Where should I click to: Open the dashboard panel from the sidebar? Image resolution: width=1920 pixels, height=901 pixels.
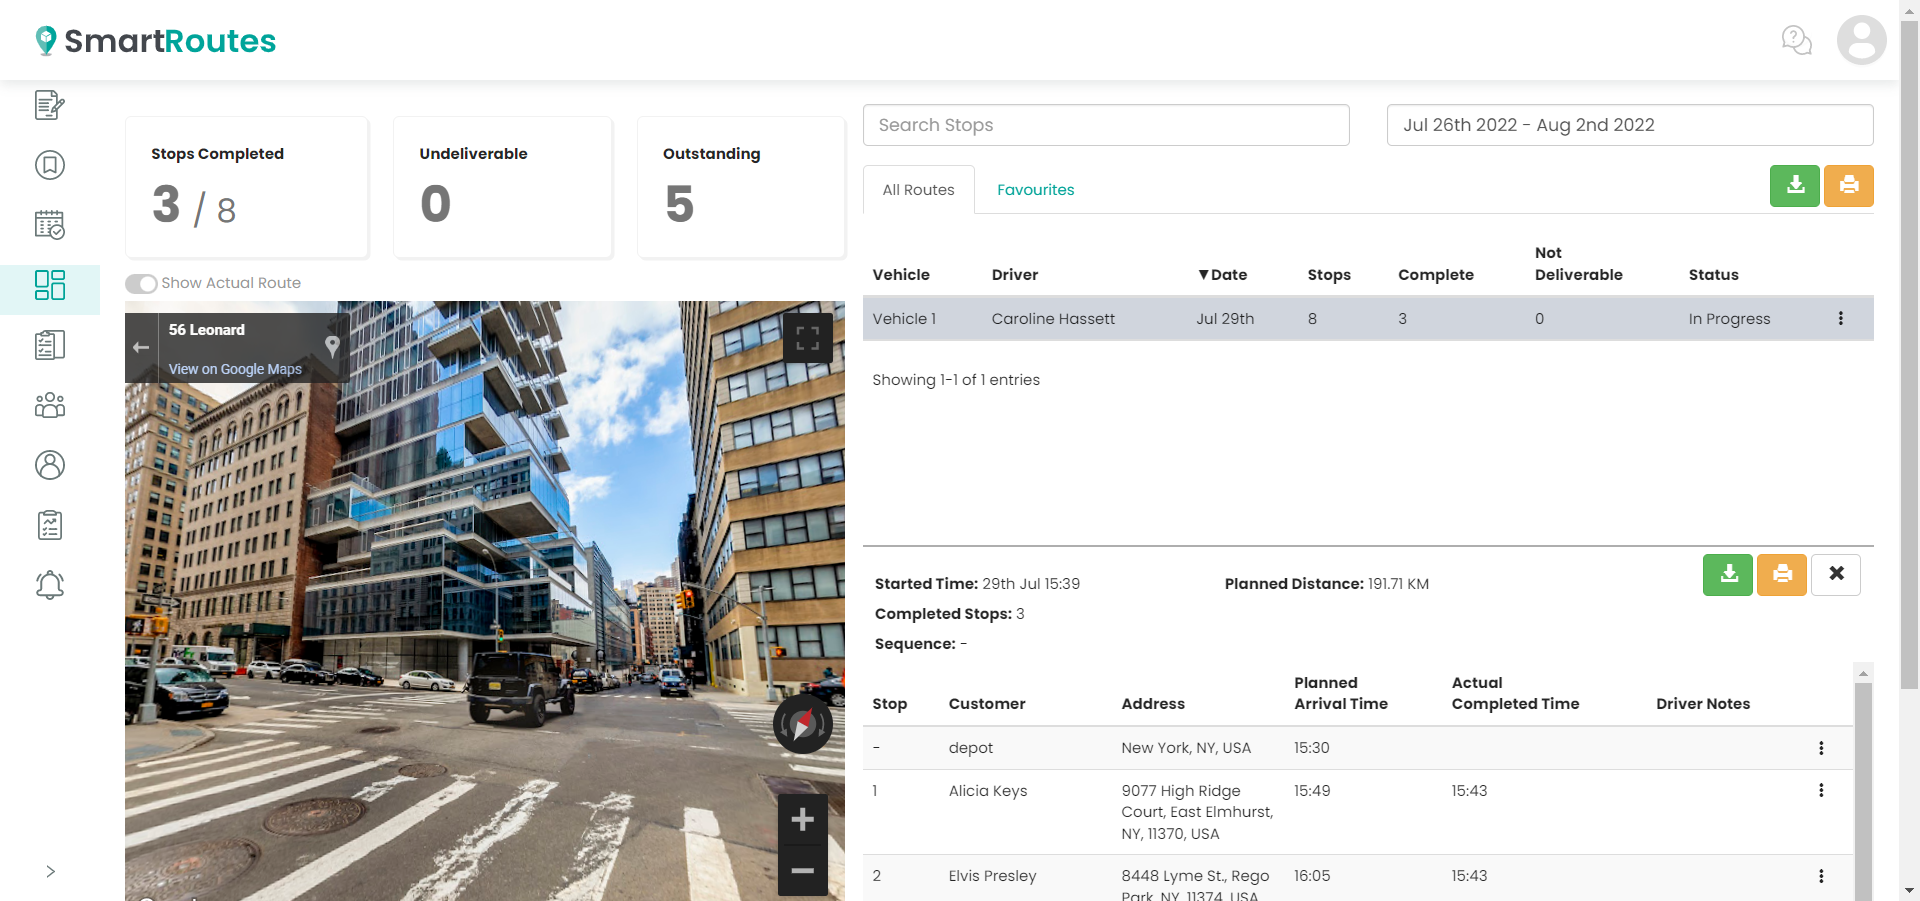pos(50,285)
